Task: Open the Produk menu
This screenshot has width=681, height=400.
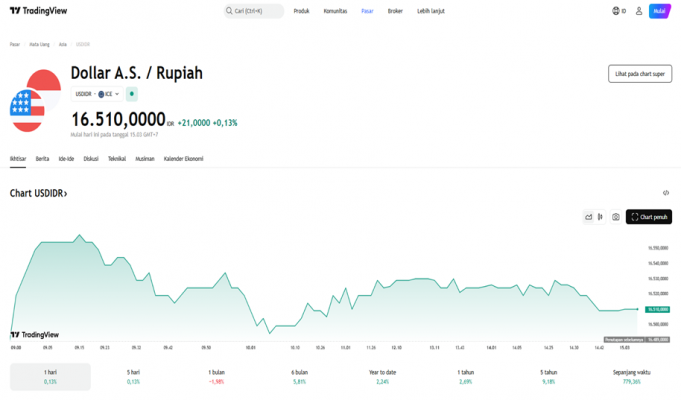Action: (301, 11)
